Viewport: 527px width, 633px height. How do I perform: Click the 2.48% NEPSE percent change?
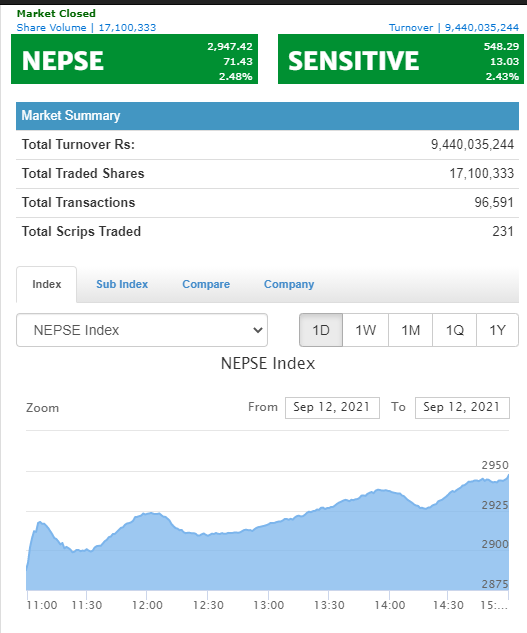tap(235, 76)
